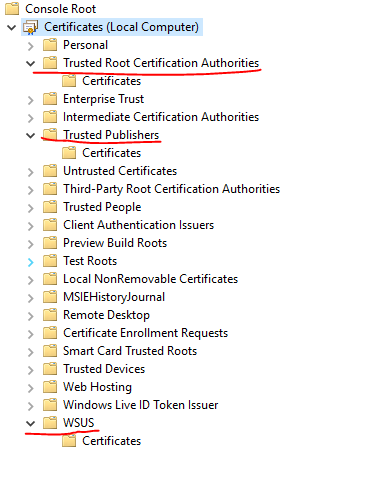Click the Certificates (Local Computer) snap-in icon
The height and width of the screenshot is (480, 391).
tap(30, 27)
